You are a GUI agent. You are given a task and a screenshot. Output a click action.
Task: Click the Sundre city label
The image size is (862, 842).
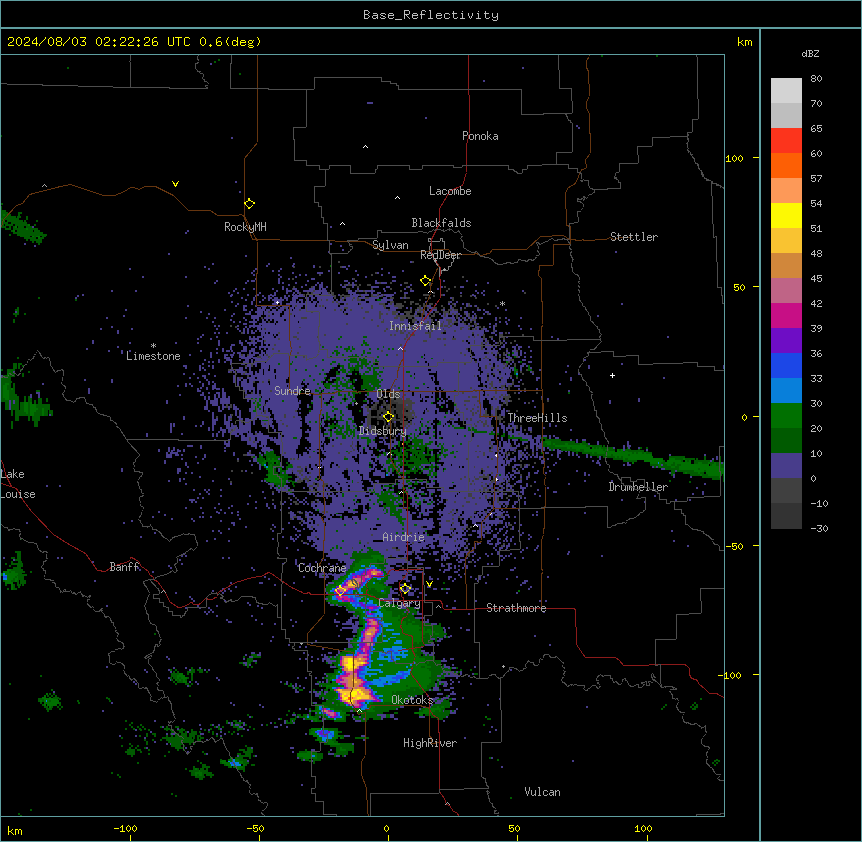pos(292,391)
